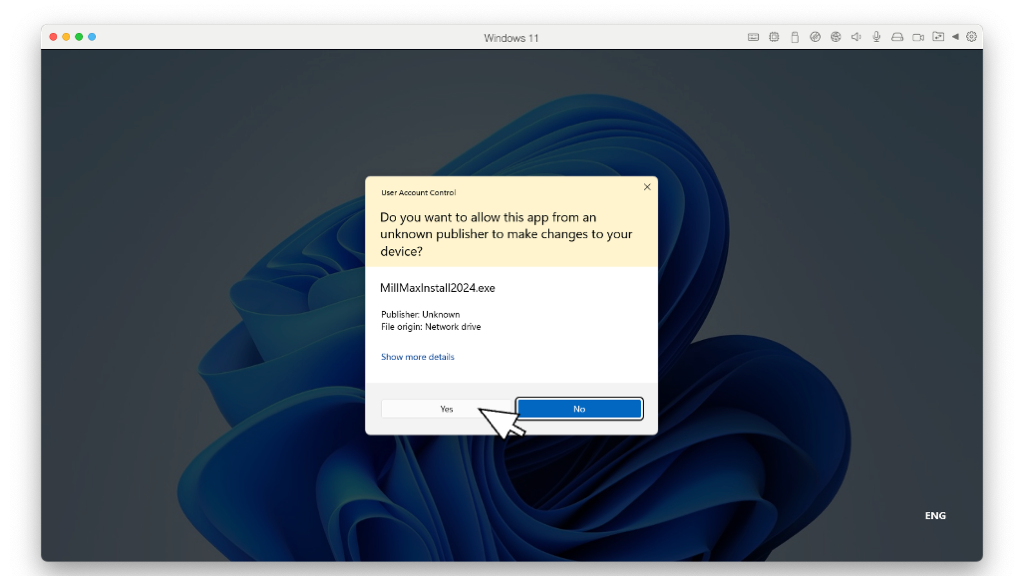
Task: Open the hard disk drive icon
Action: (897, 37)
